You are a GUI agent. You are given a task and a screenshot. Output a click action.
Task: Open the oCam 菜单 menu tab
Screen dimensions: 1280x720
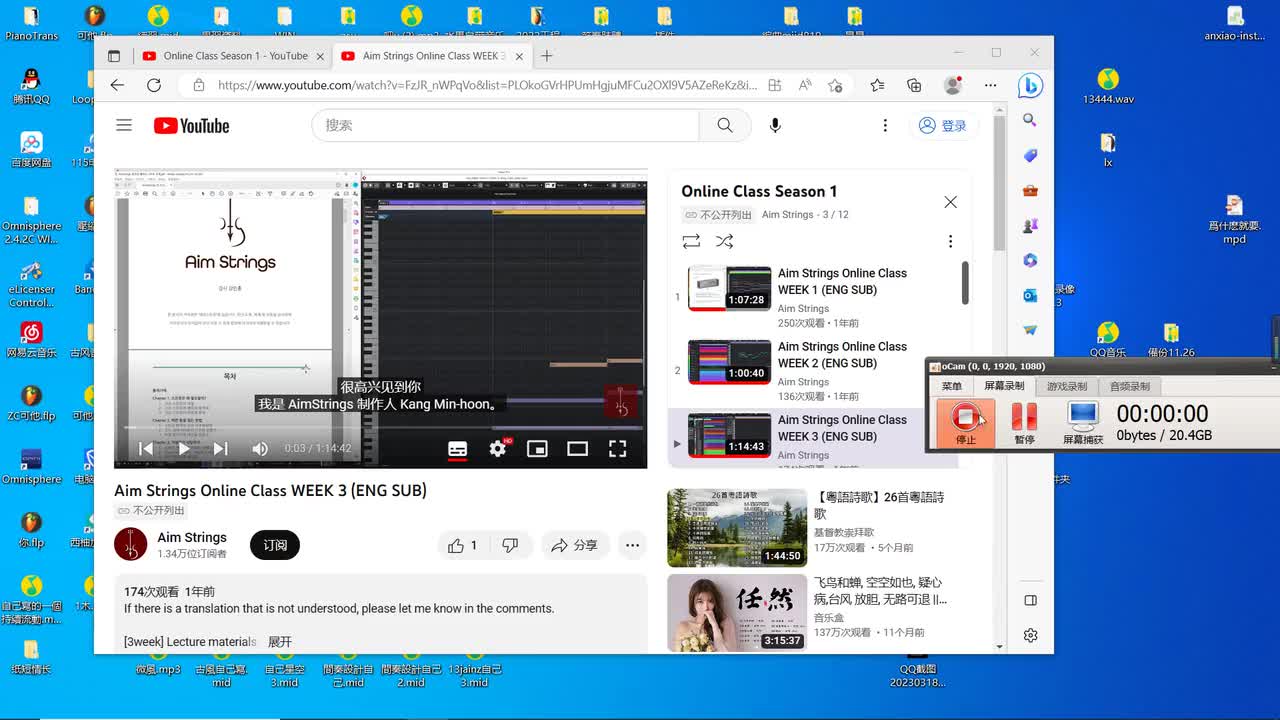[951, 386]
